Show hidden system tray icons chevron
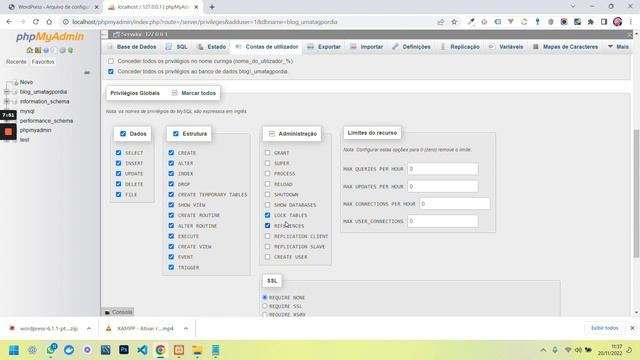The height and width of the screenshot is (360, 640). (543, 350)
